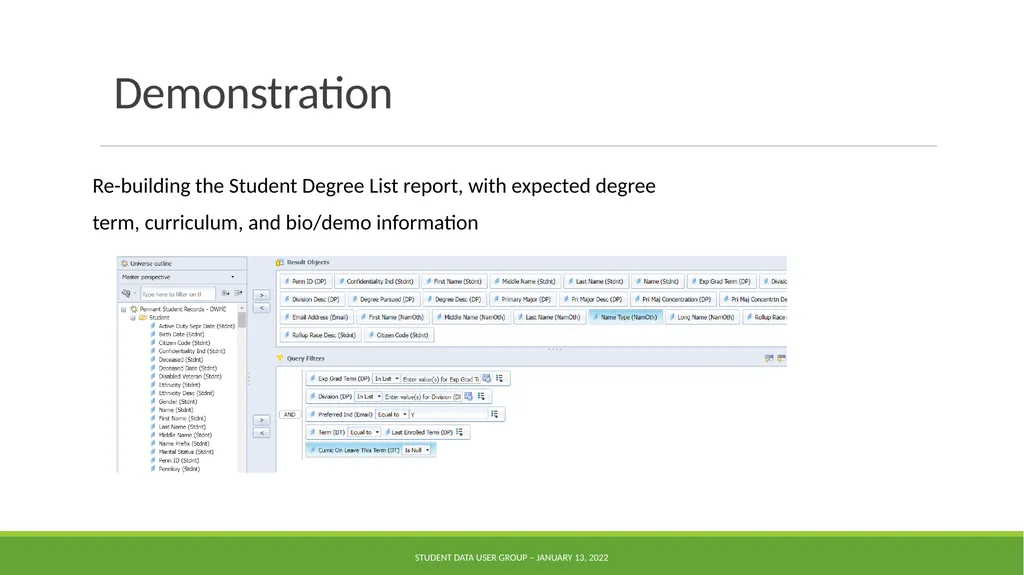1024x575 pixels.
Task: Select Disabled Veteran (Stdnt) in the tree
Action: point(189,376)
